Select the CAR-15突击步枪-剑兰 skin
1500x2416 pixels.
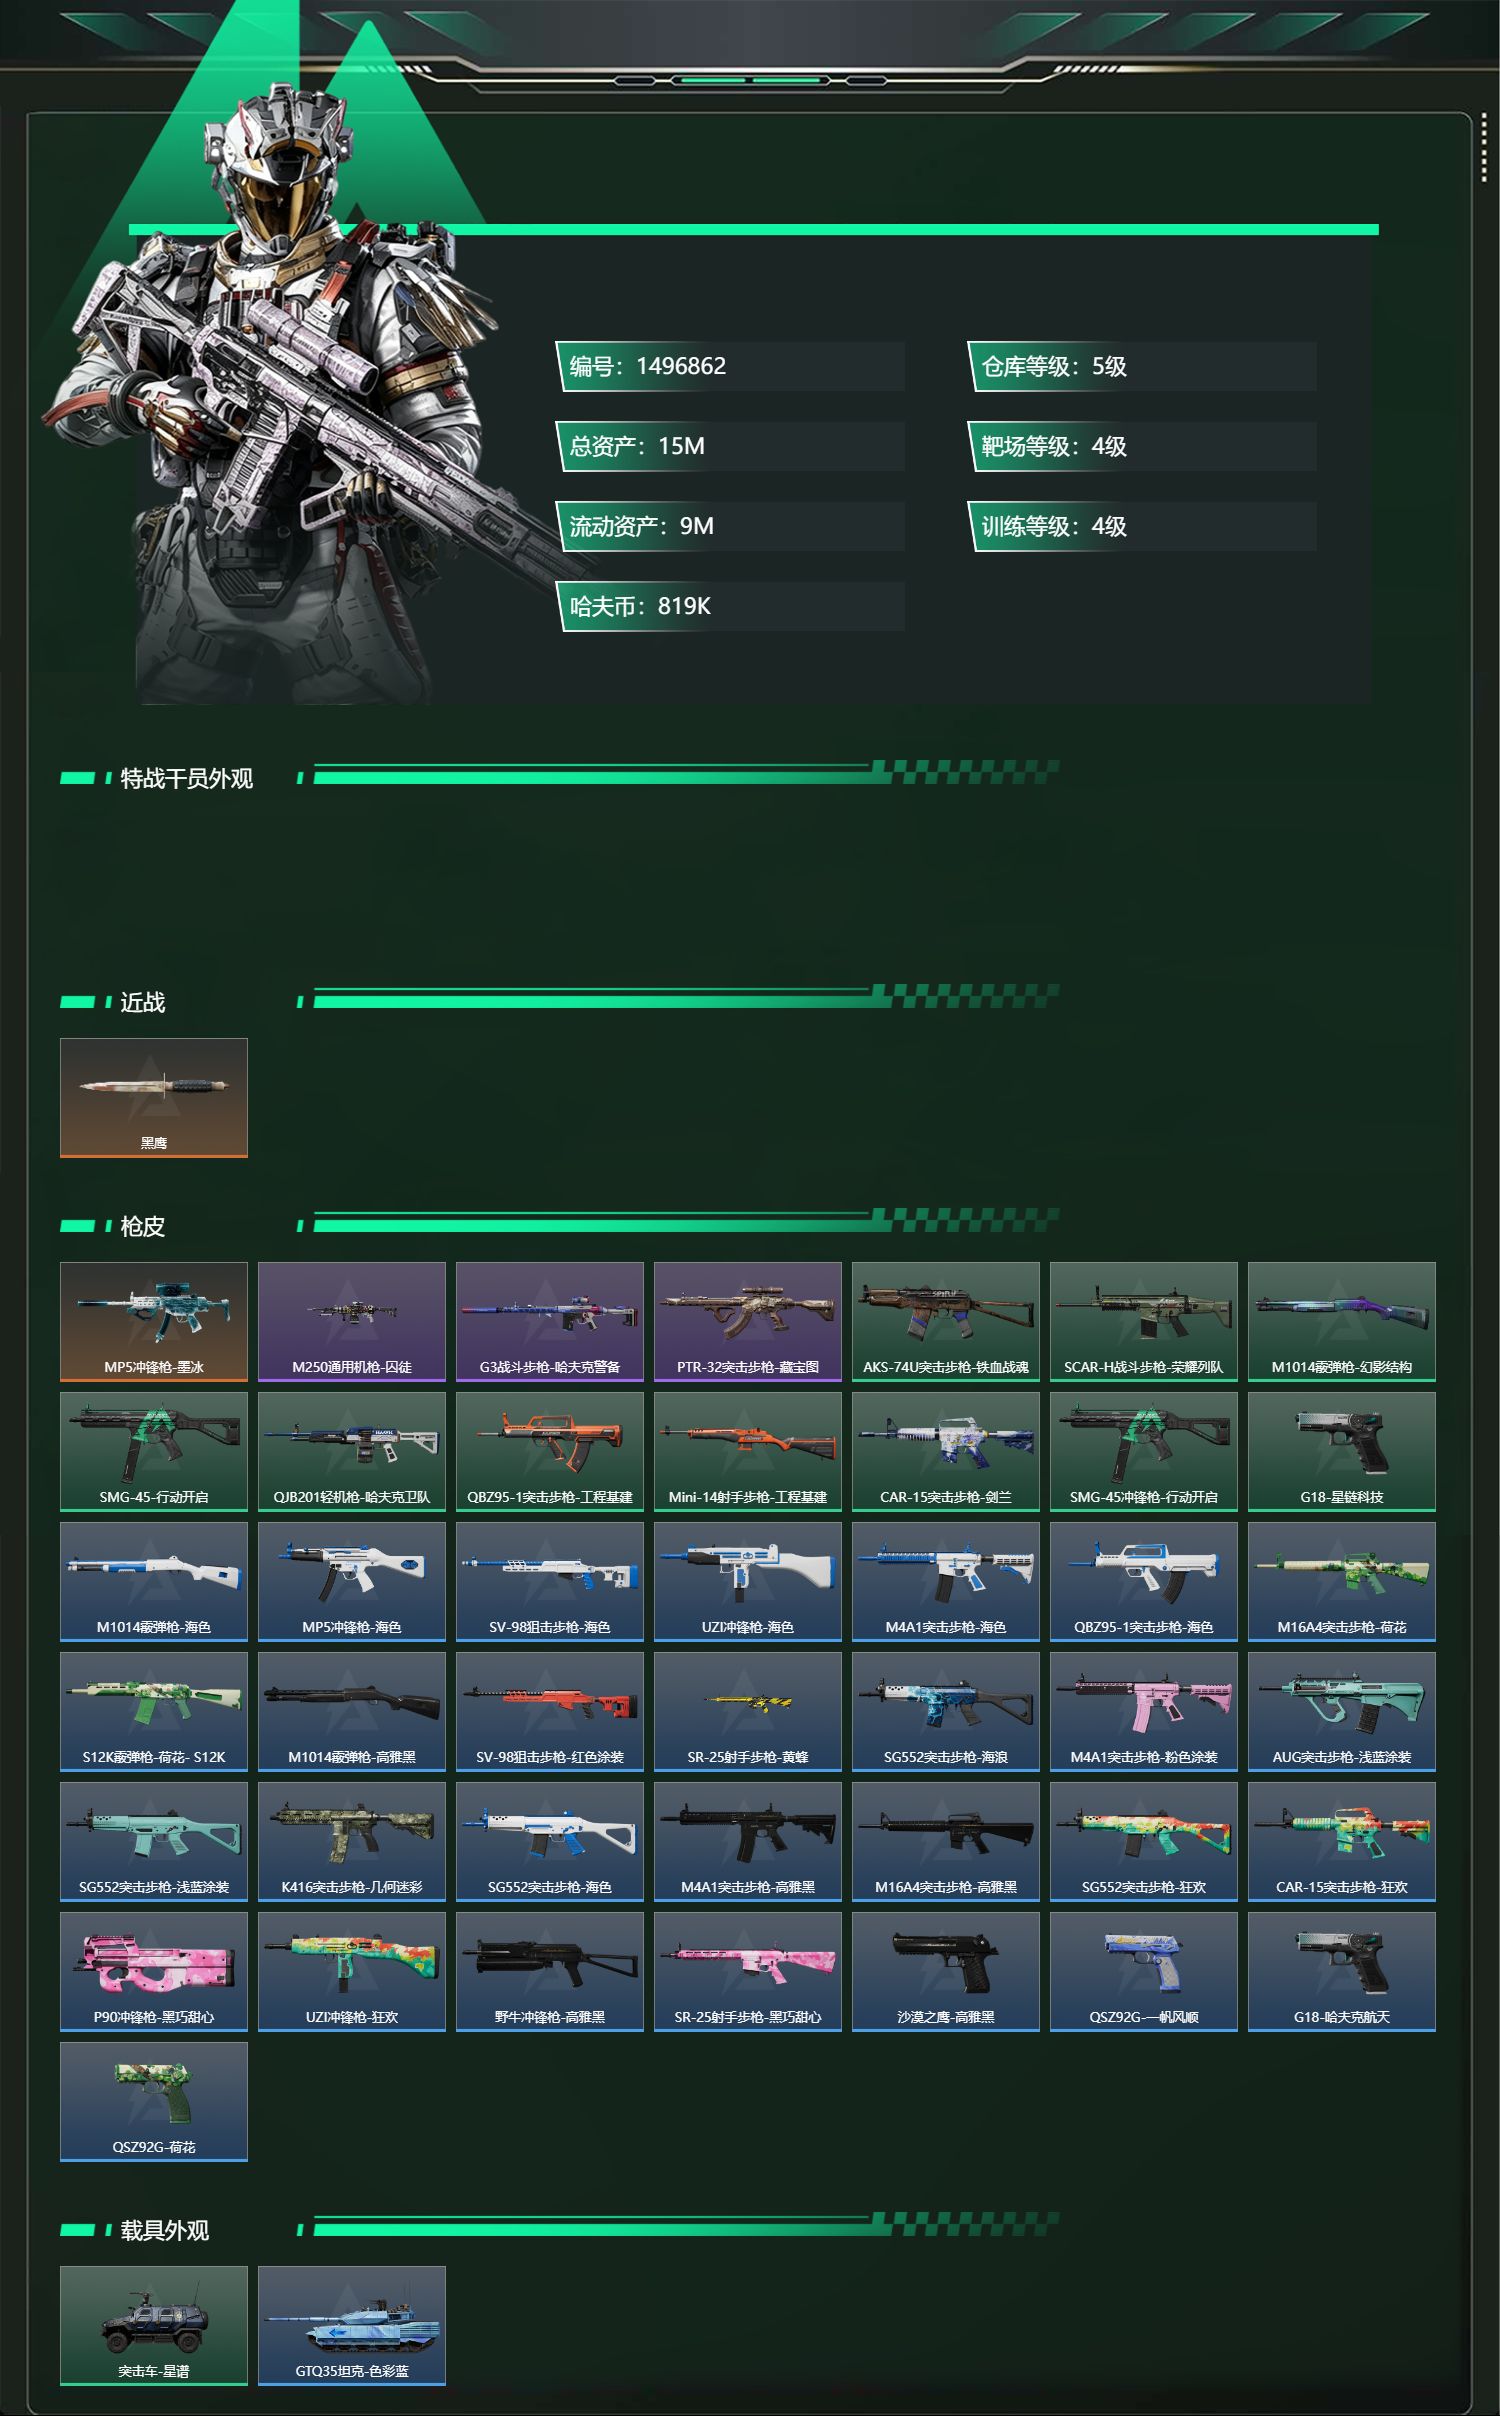[946, 1451]
